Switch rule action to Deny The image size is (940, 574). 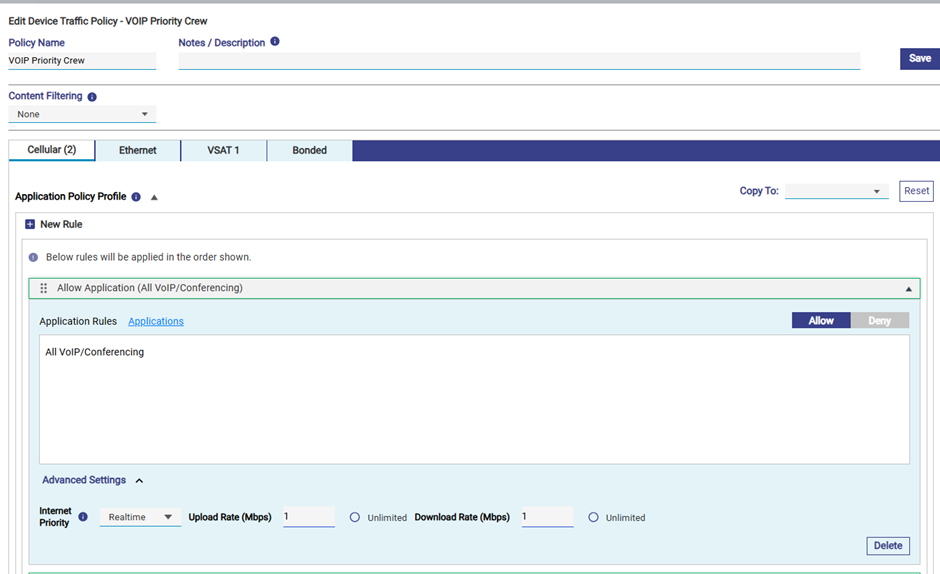click(879, 321)
